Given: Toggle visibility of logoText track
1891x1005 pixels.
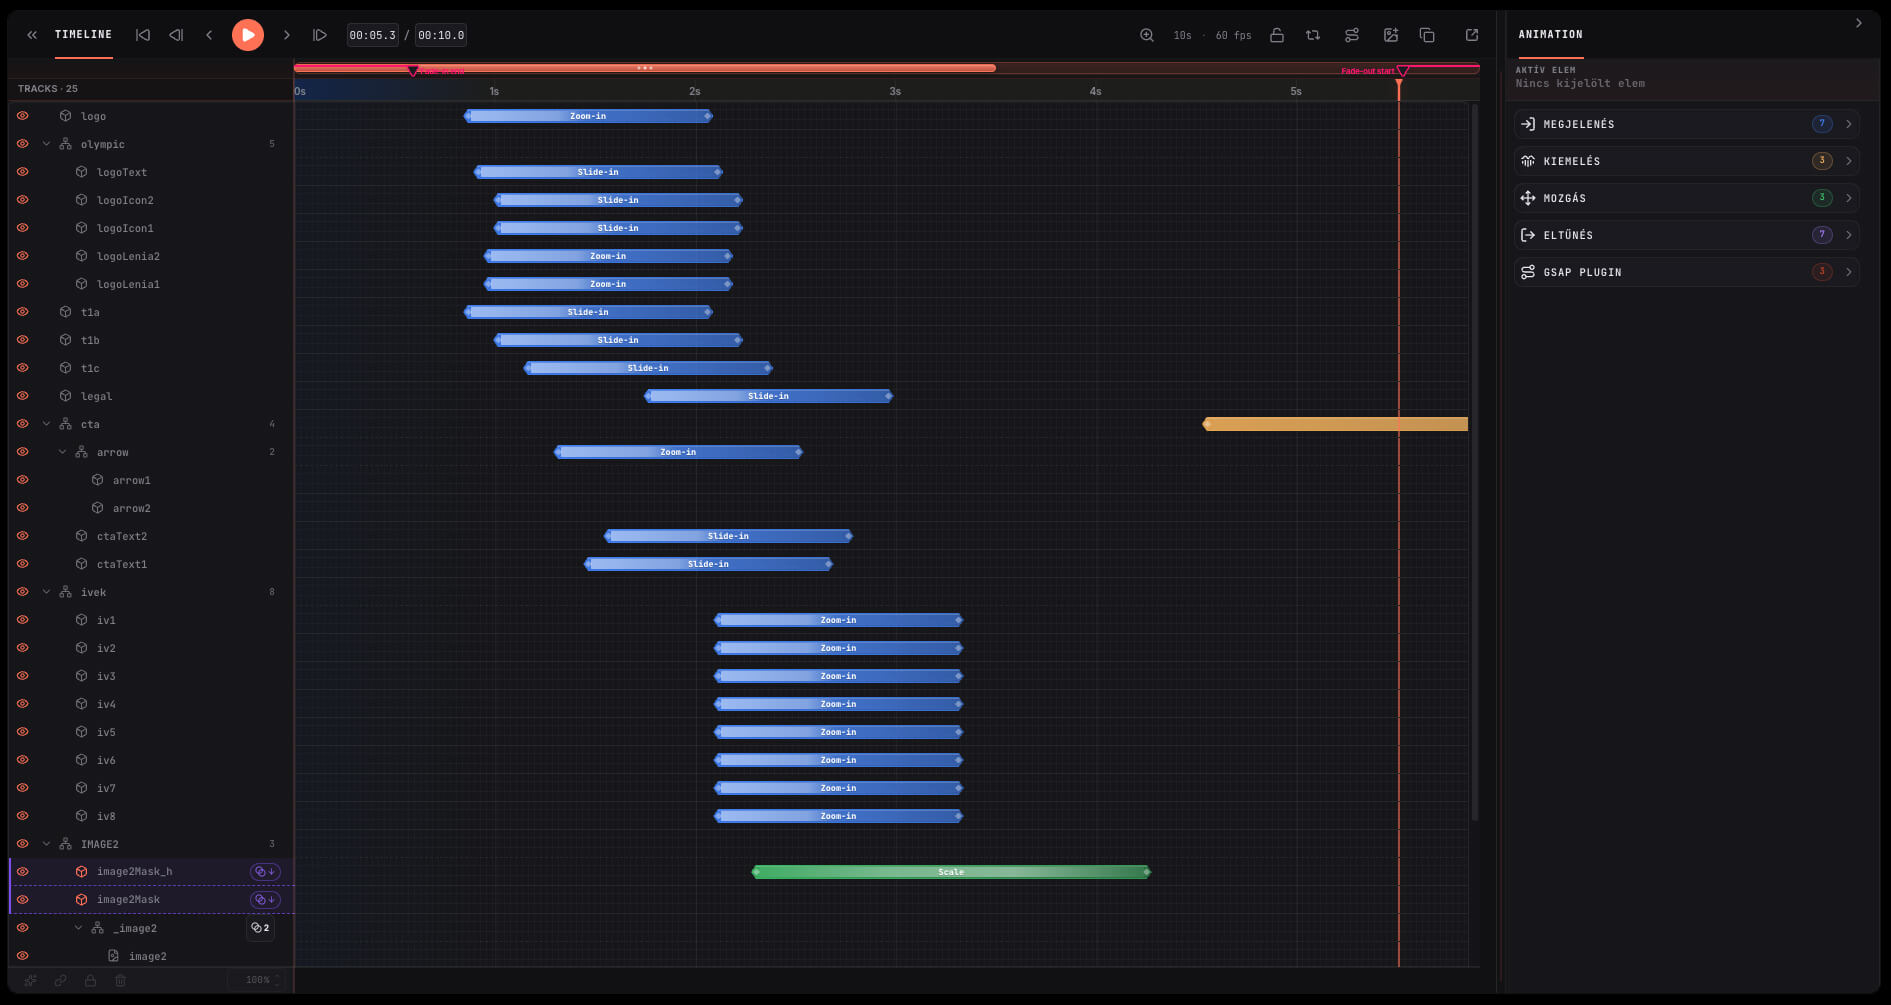Looking at the screenshot, I should tap(22, 172).
